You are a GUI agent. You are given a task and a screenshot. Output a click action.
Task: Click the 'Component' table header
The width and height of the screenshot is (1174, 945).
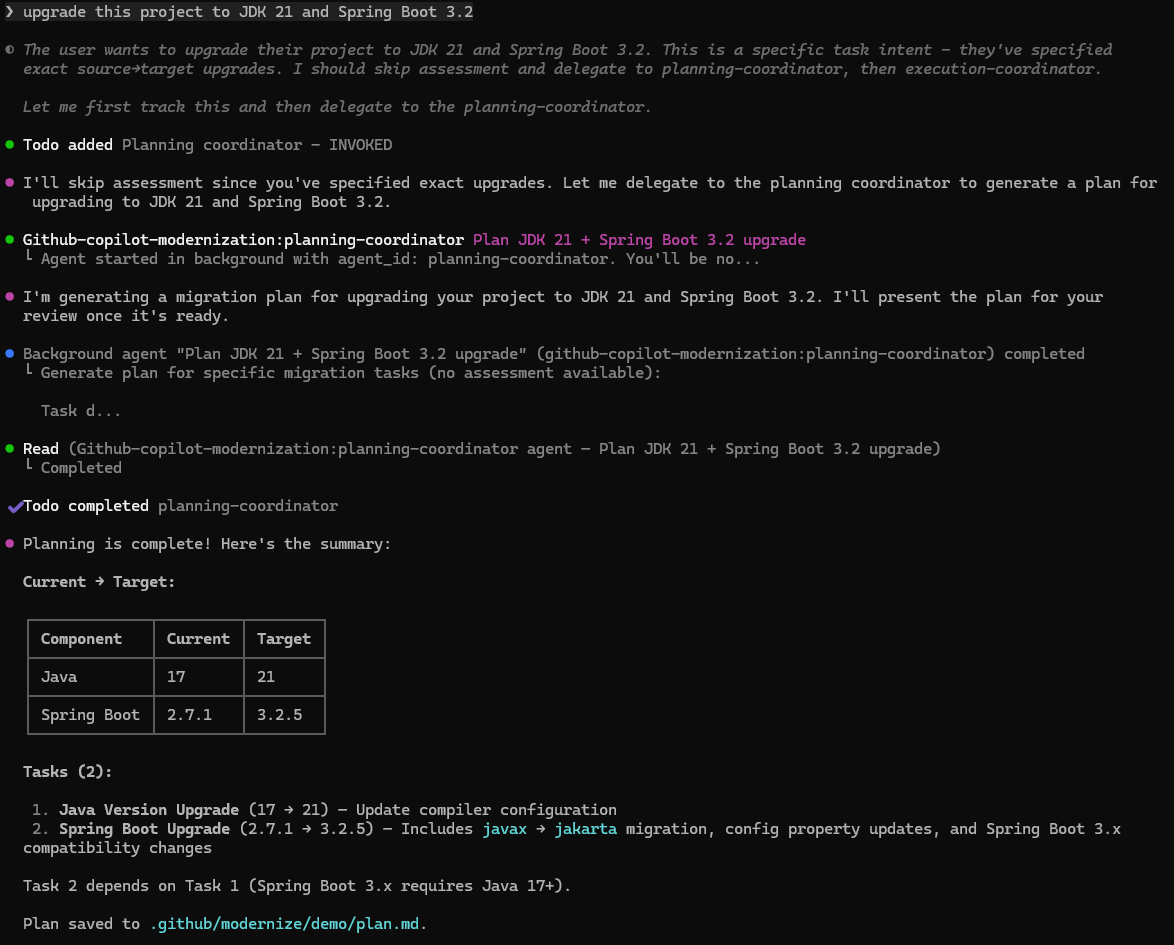point(81,639)
